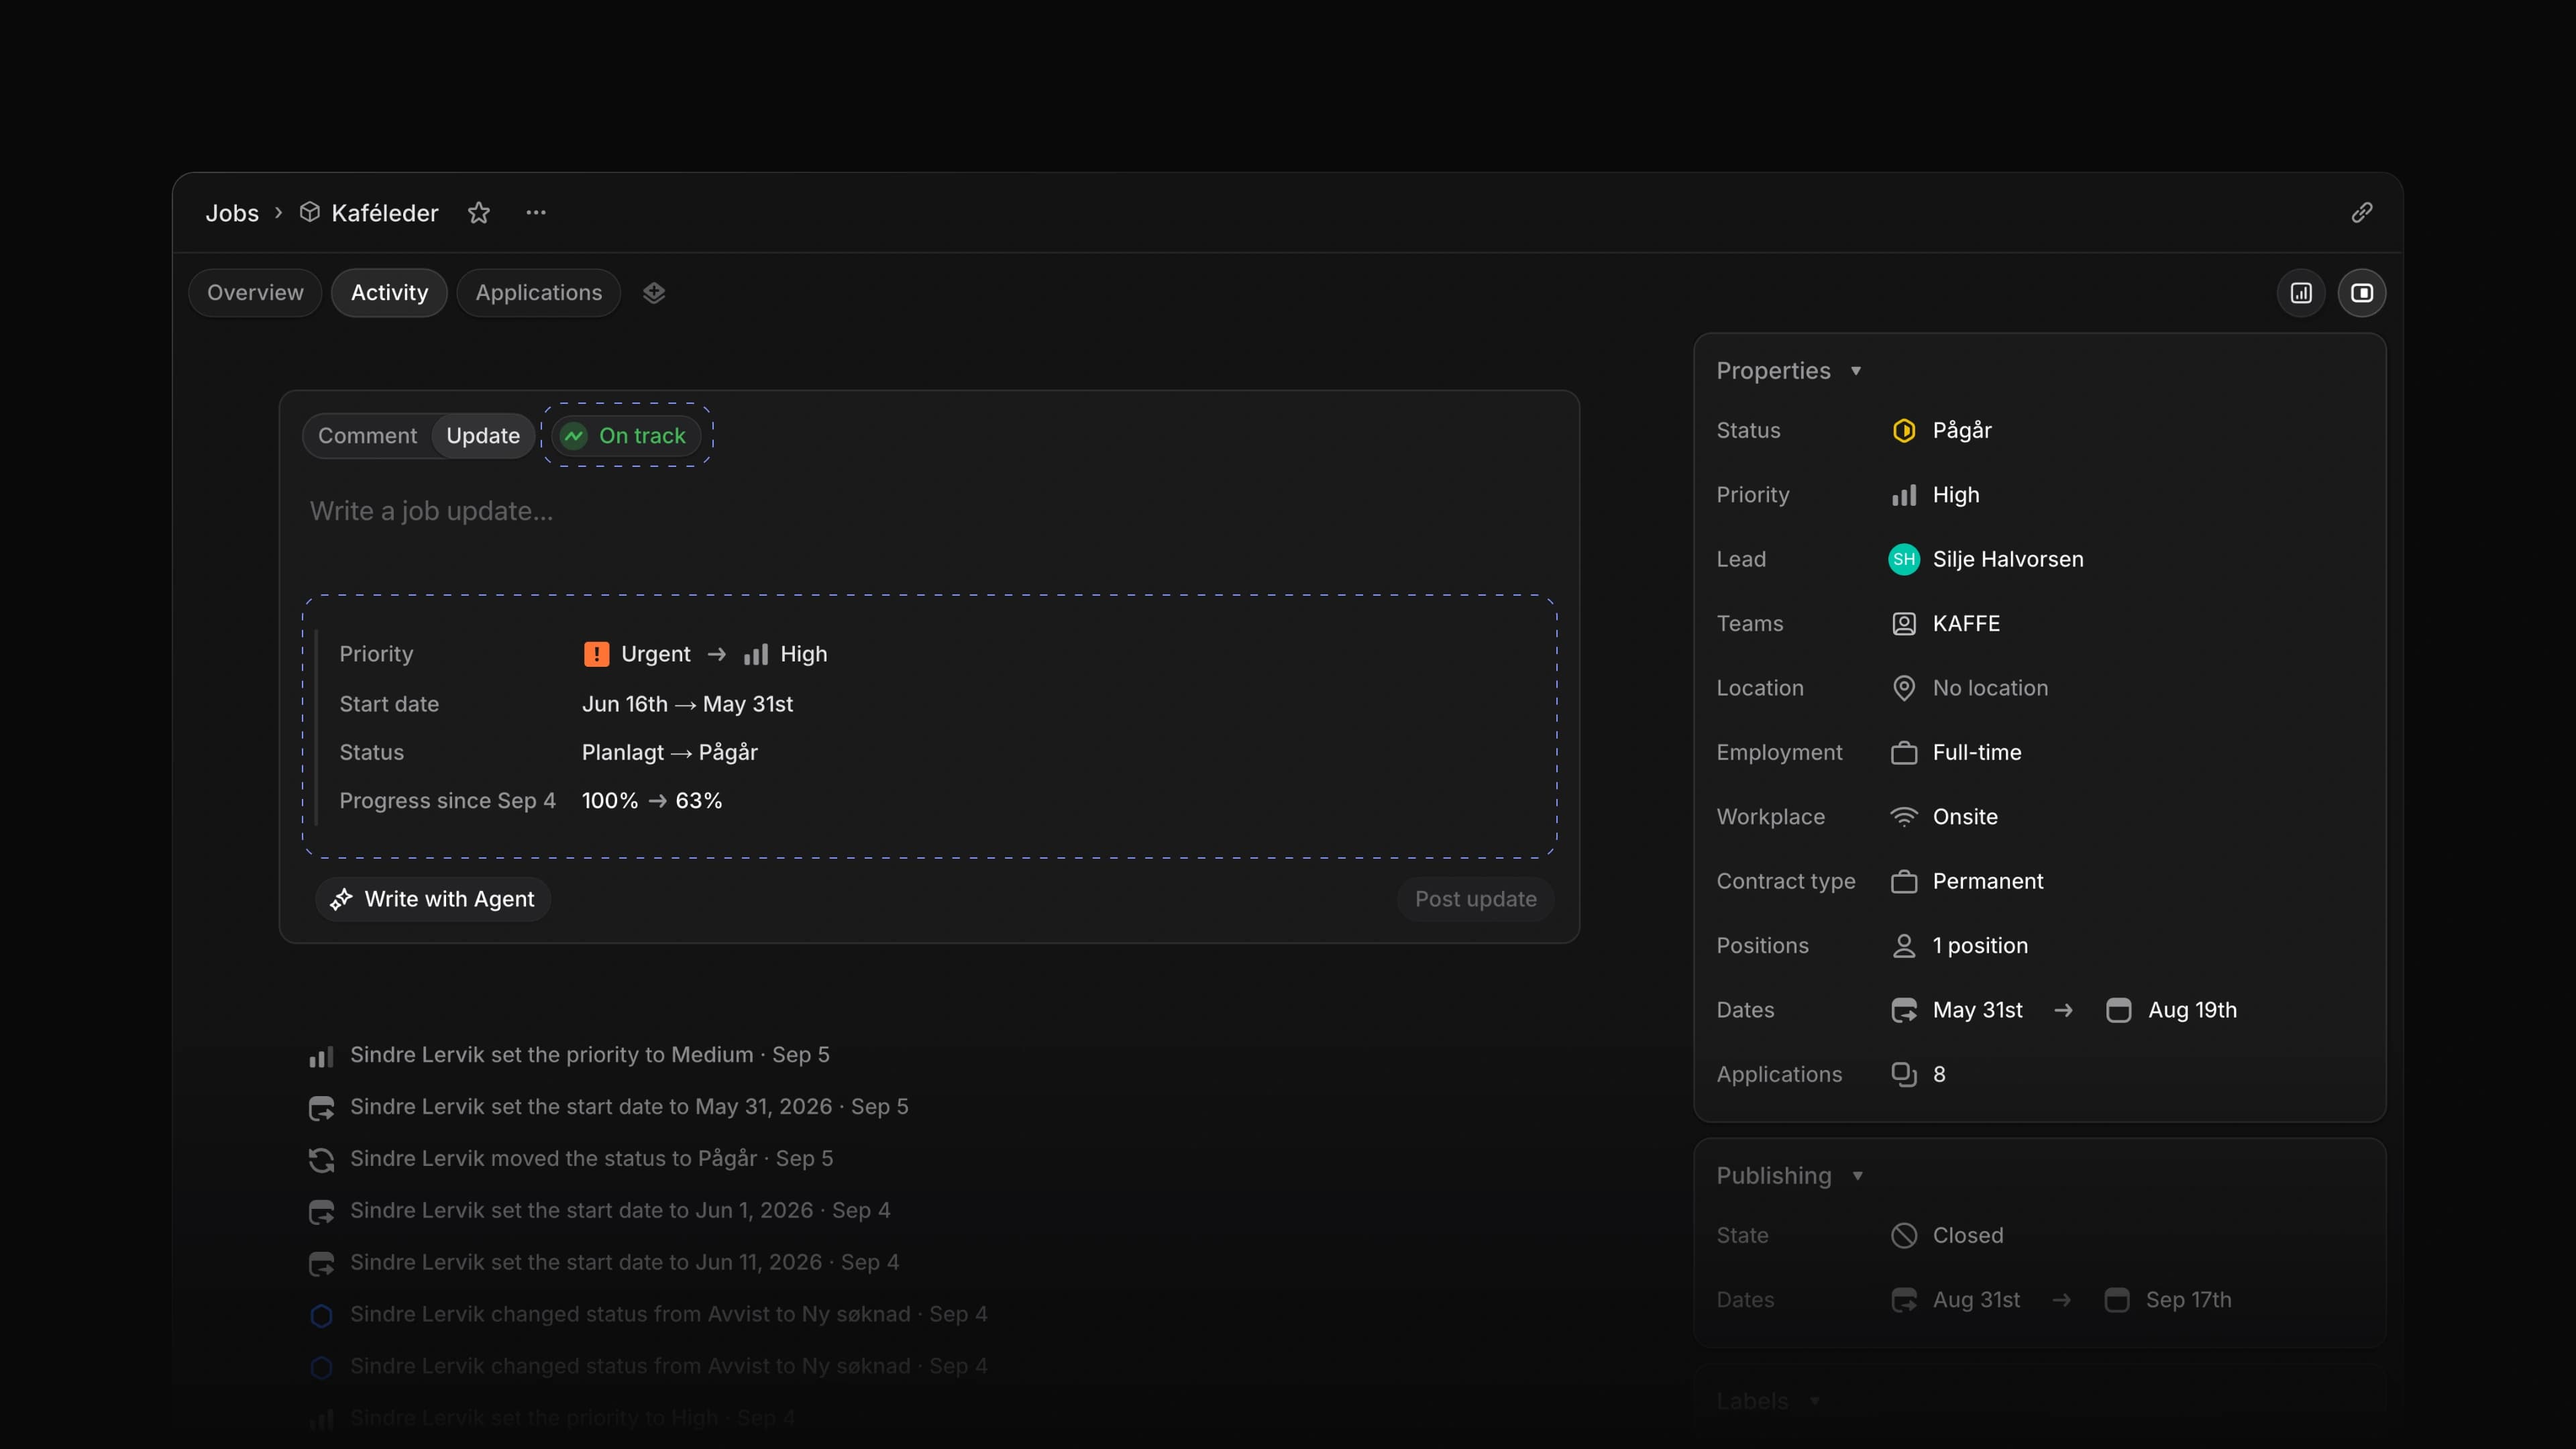
Task: Open the chart insights panel icon
Action: click(2302, 293)
